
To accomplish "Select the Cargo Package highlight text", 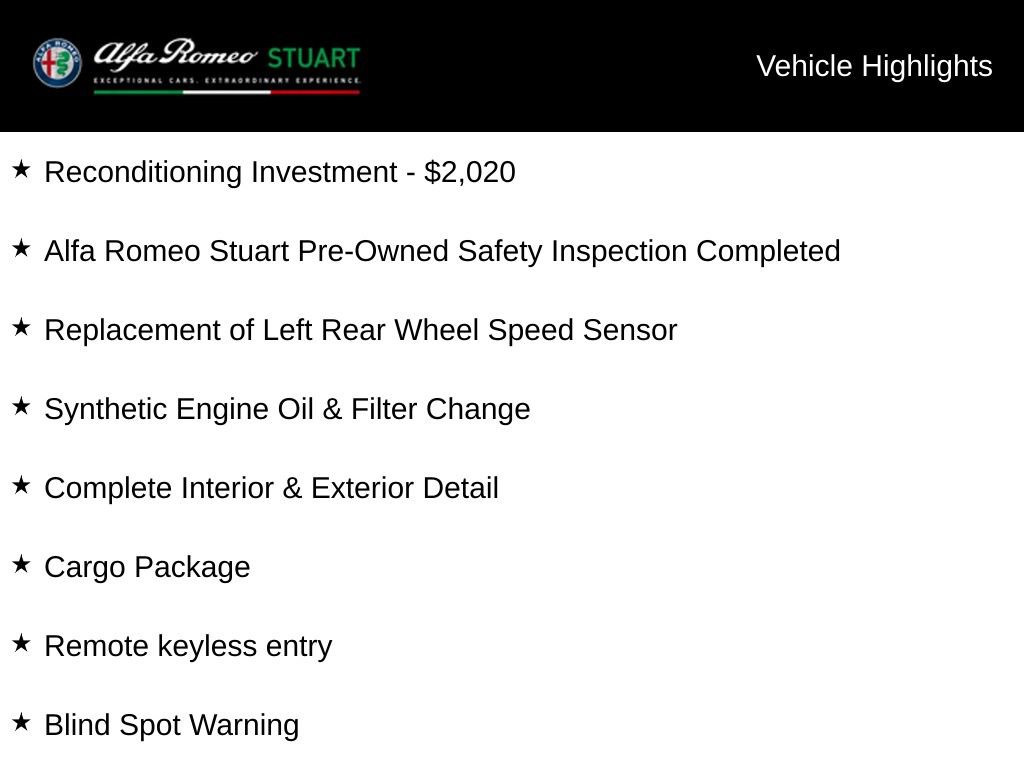I will [147, 568].
